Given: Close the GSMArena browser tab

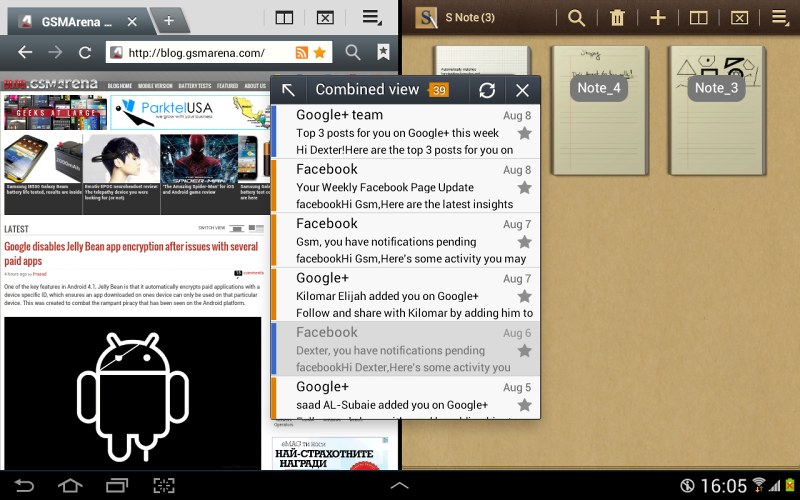Looking at the screenshot, I should click(132, 21).
